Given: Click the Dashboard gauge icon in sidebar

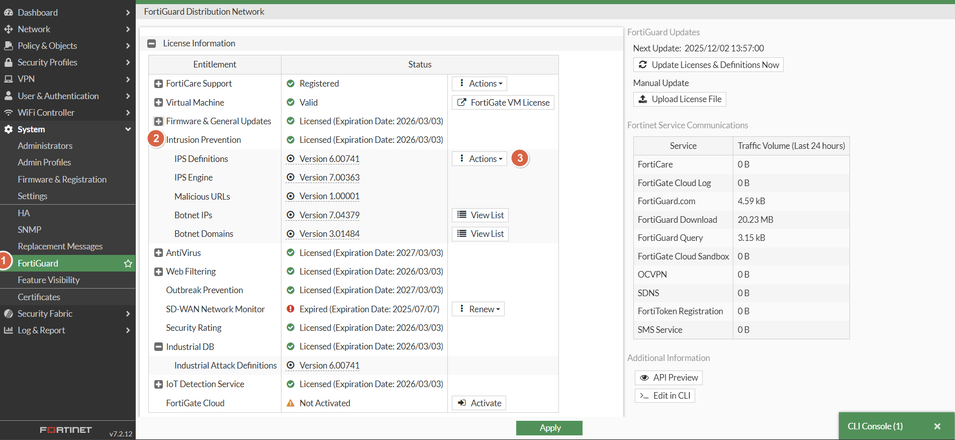Looking at the screenshot, I should (9, 13).
